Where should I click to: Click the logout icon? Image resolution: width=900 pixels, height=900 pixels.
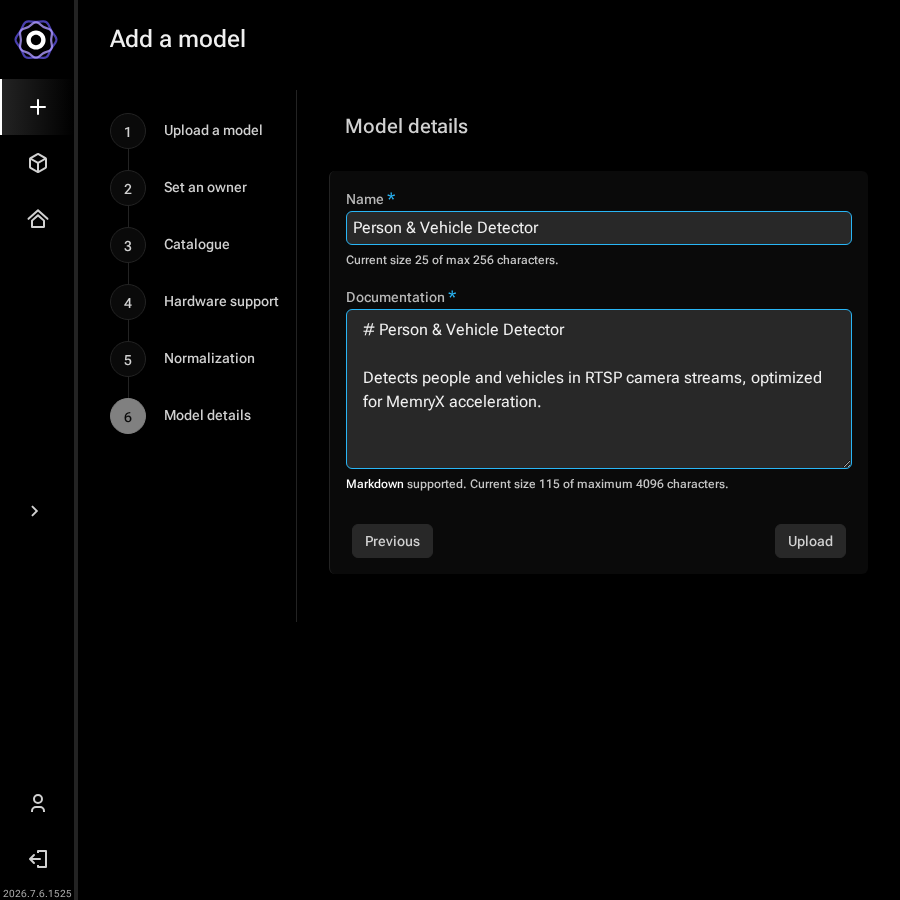38,859
